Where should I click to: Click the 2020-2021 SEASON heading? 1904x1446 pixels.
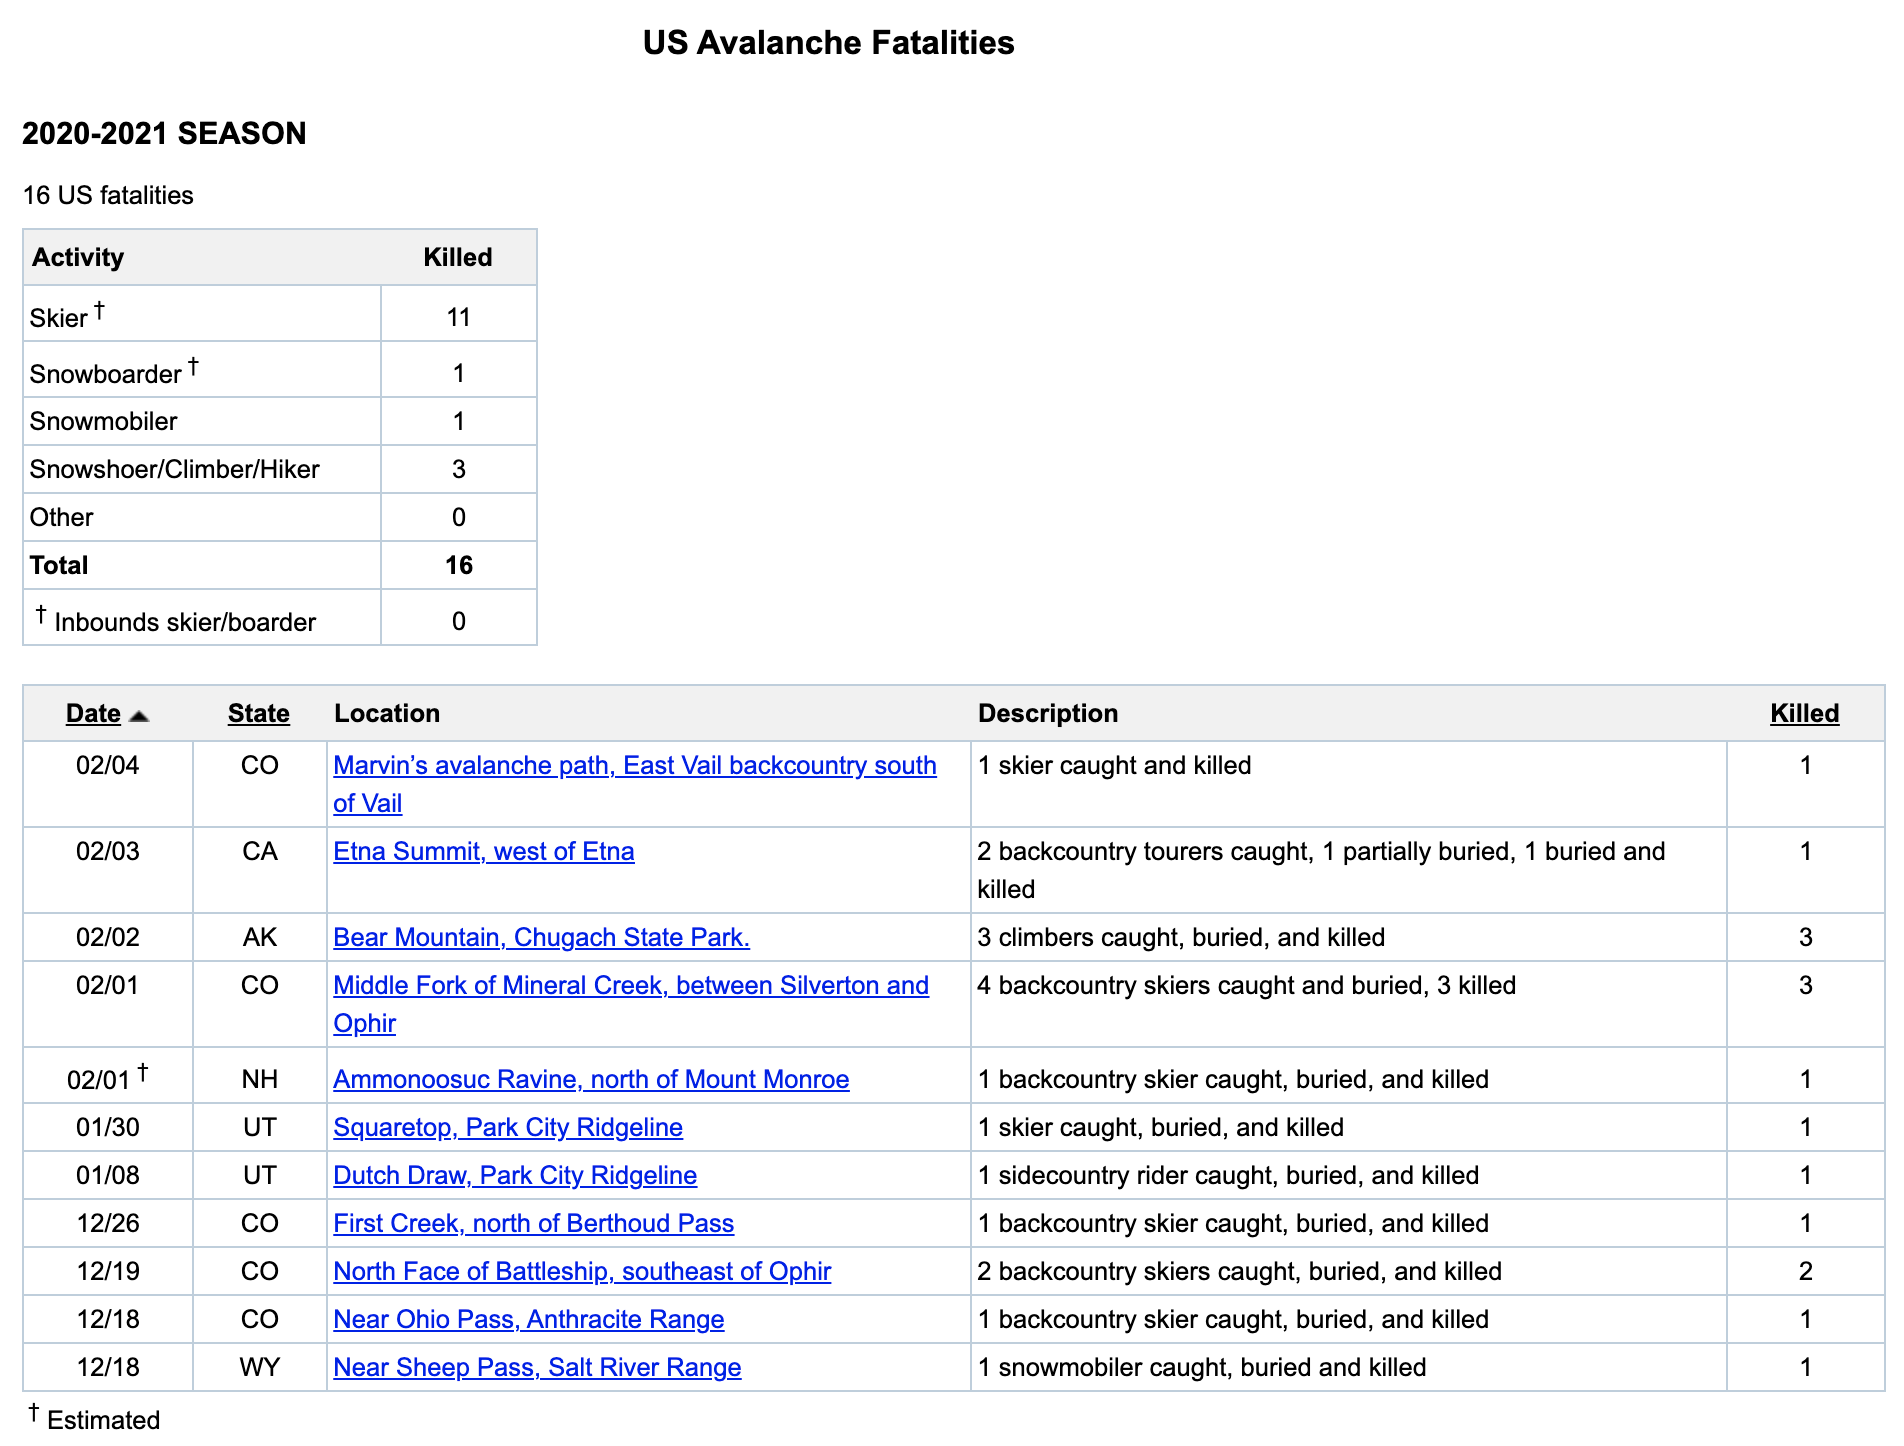point(164,133)
